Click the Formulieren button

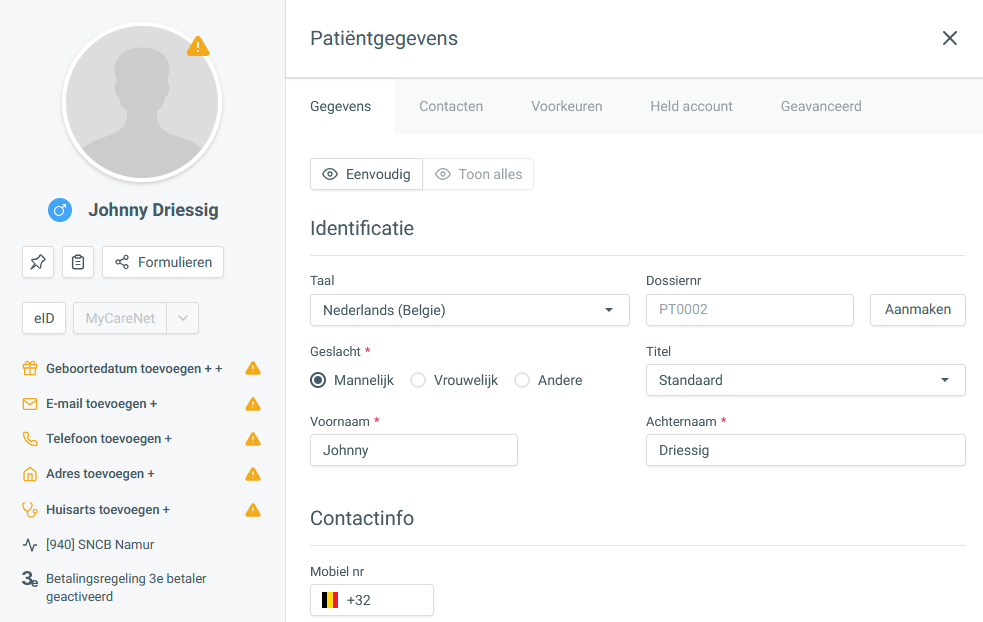click(163, 262)
